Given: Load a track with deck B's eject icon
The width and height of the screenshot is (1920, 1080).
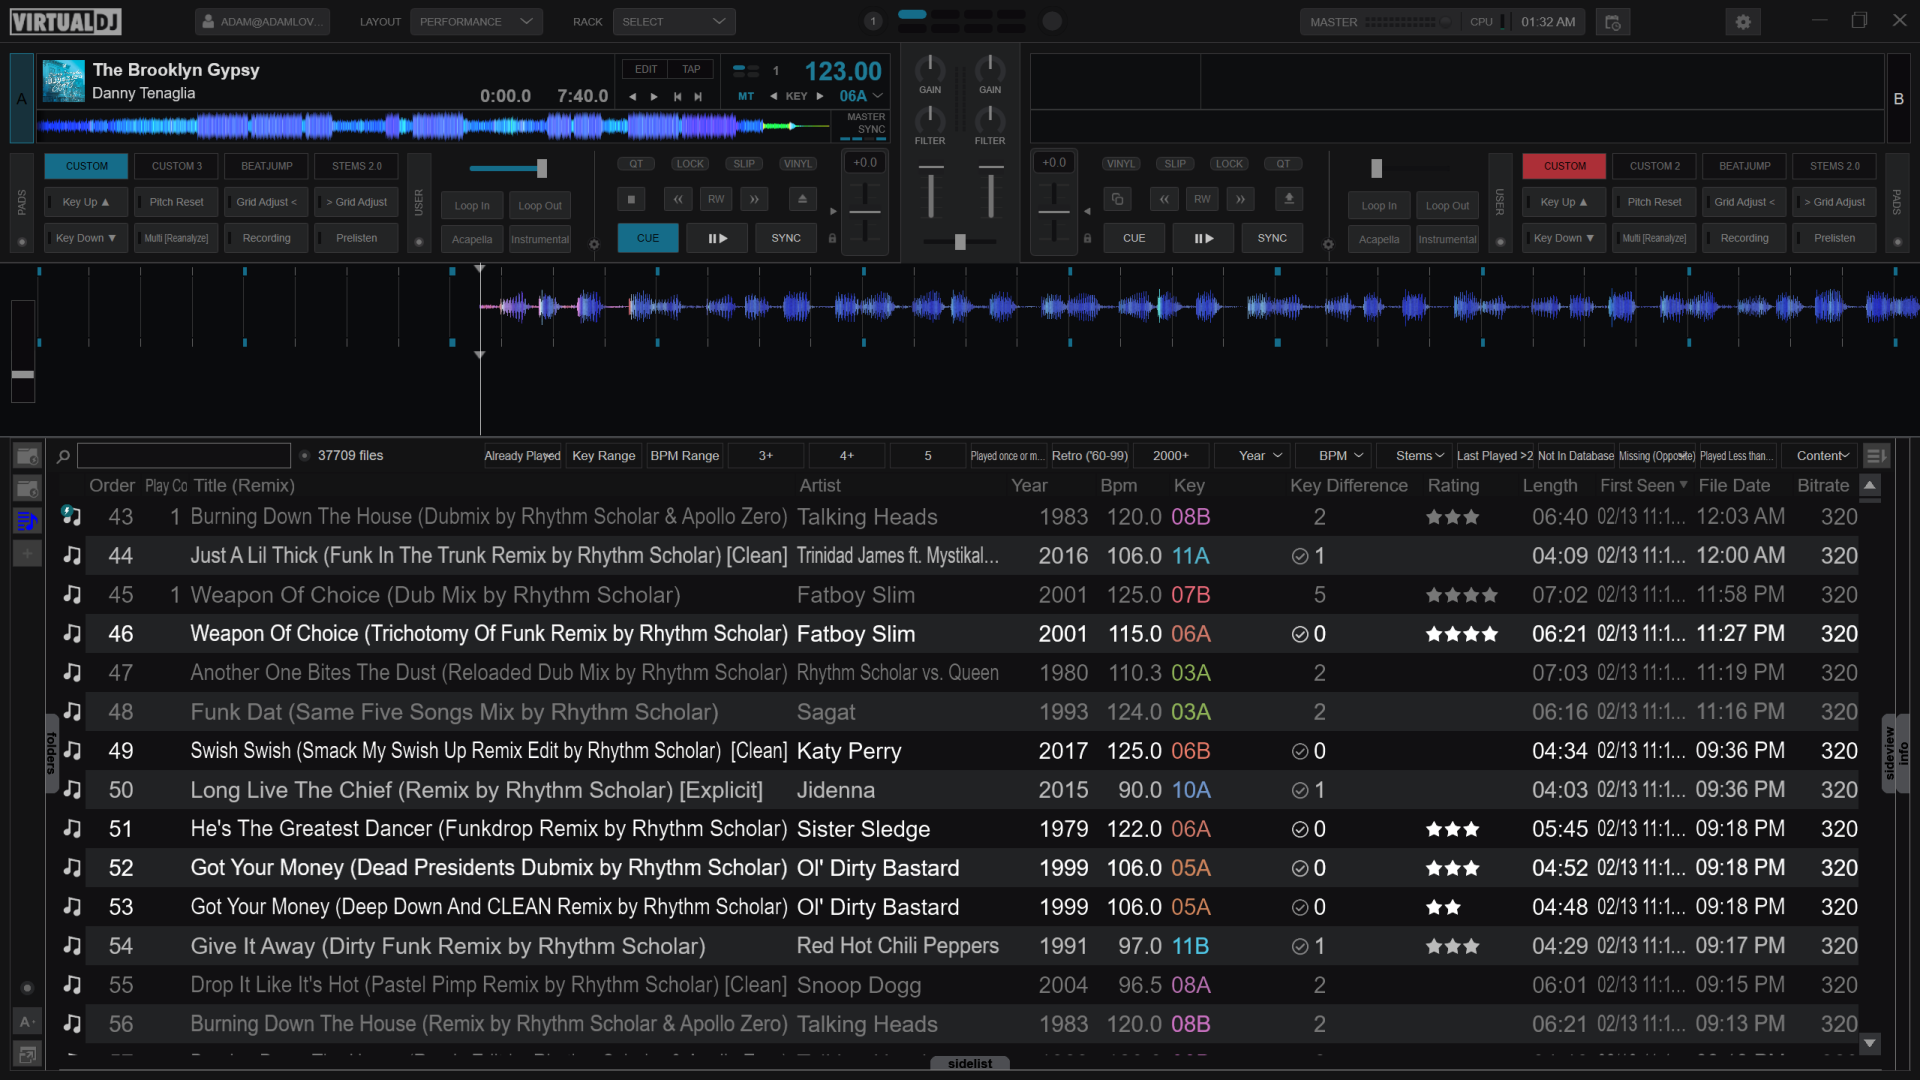Looking at the screenshot, I should (1289, 199).
